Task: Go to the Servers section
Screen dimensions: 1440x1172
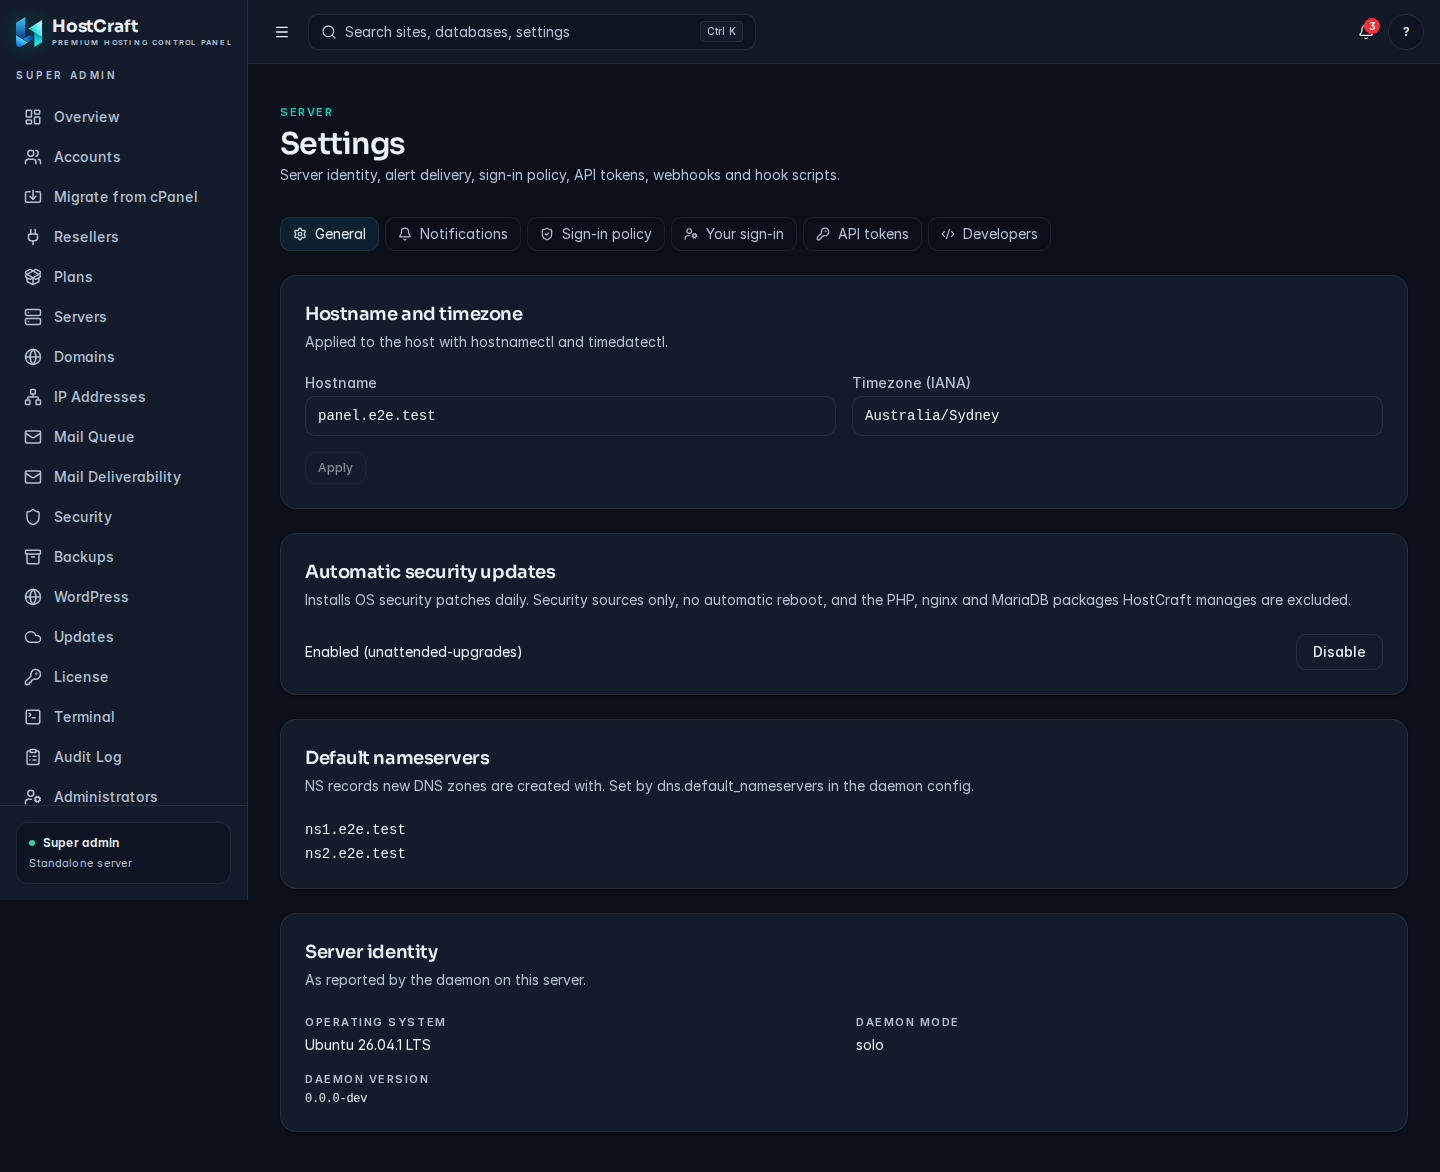Action: pyautogui.click(x=124, y=317)
